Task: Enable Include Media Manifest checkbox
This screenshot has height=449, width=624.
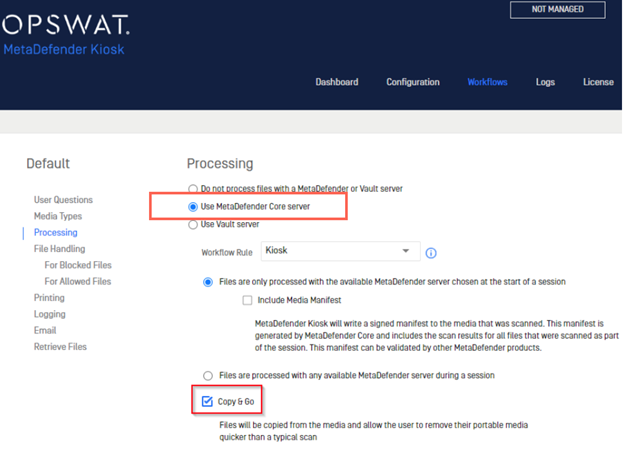Action: (248, 300)
